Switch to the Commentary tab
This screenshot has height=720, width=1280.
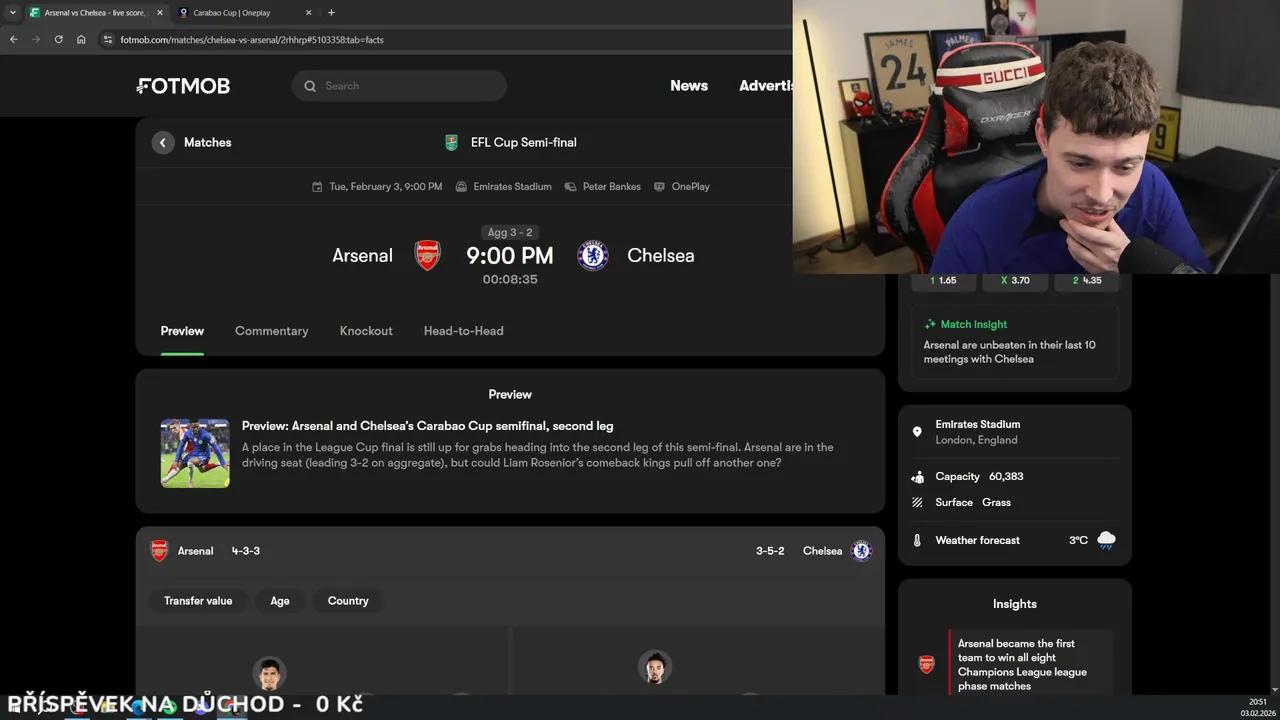(x=272, y=331)
